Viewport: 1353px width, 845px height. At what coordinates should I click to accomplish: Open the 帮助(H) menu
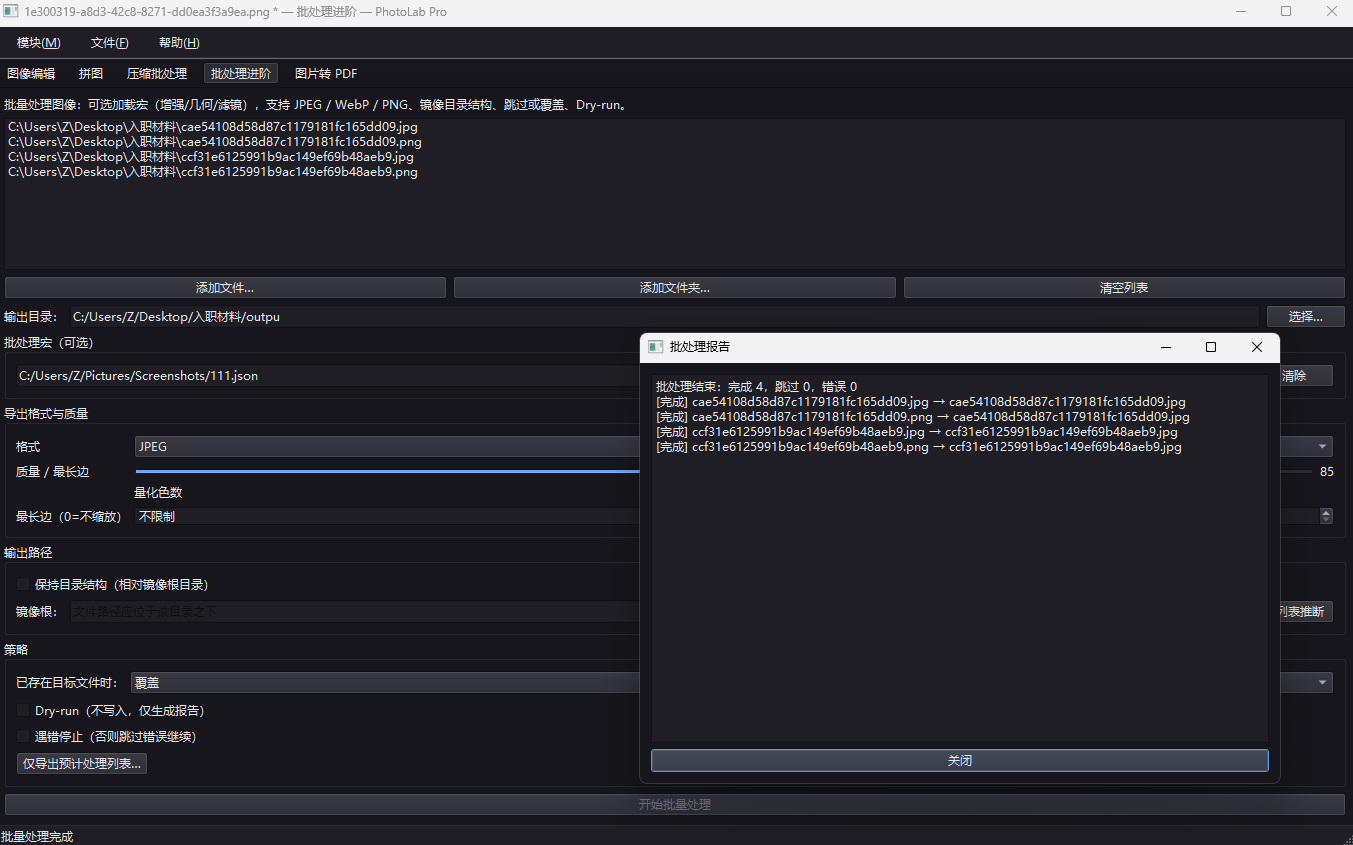(179, 43)
